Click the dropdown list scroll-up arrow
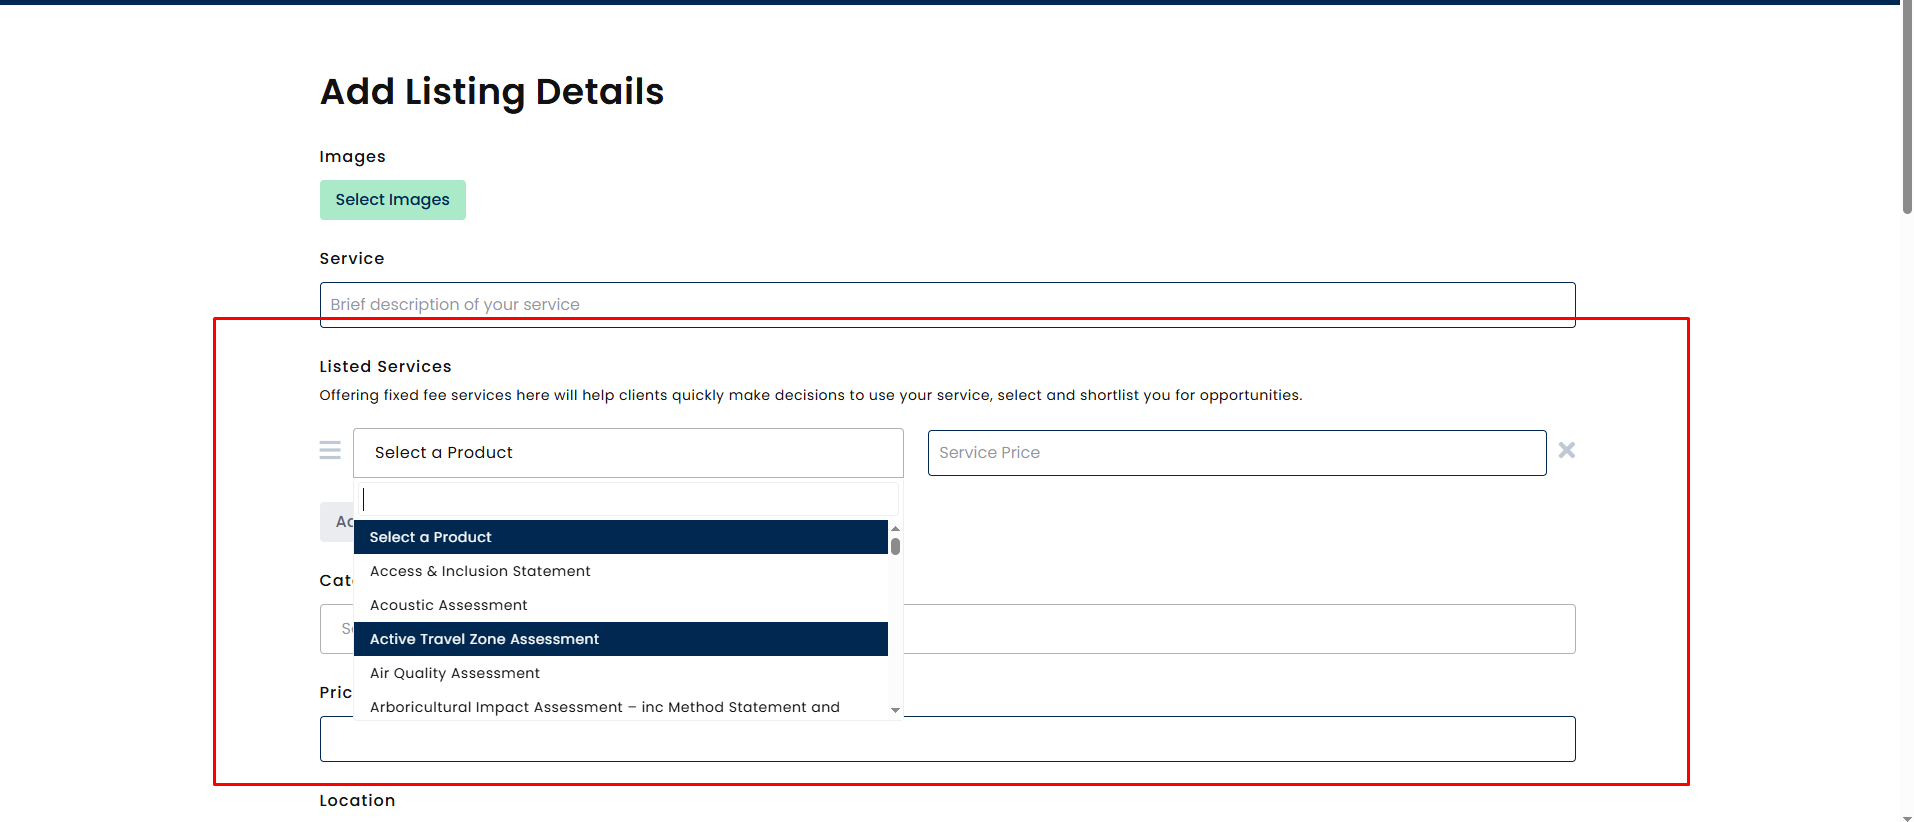1914x822 pixels. click(x=896, y=528)
